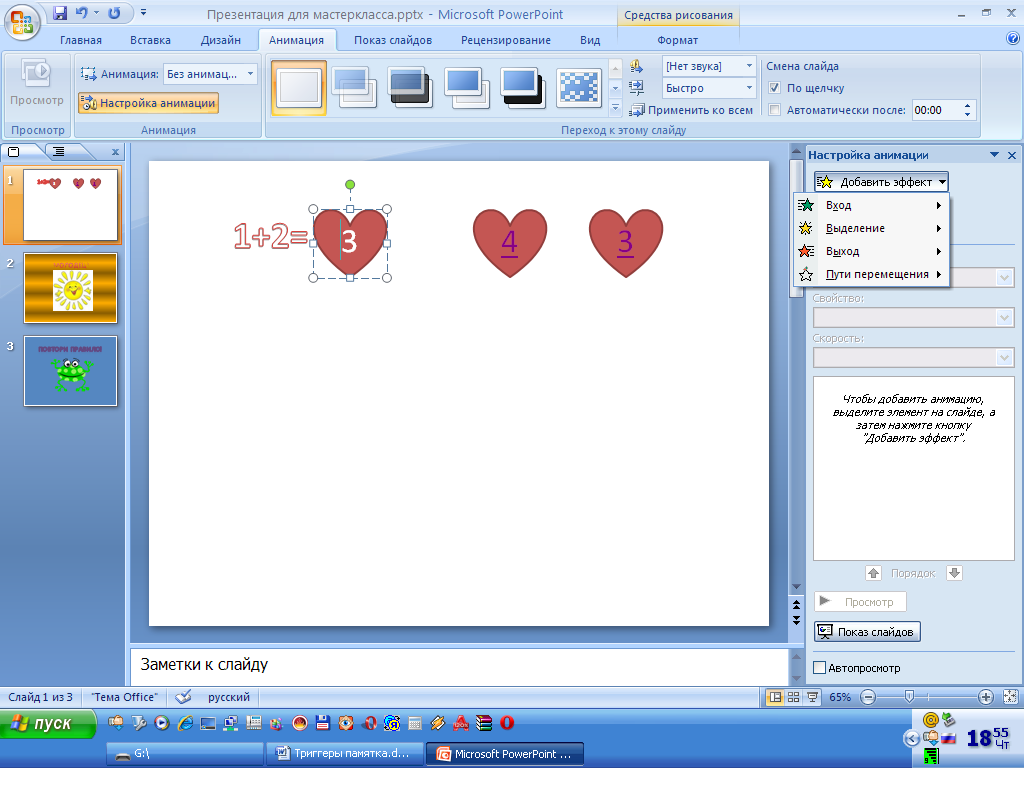Screen dimensions: 1024x811
Task: Open the Пути перемещения submenu
Action: coord(871,274)
